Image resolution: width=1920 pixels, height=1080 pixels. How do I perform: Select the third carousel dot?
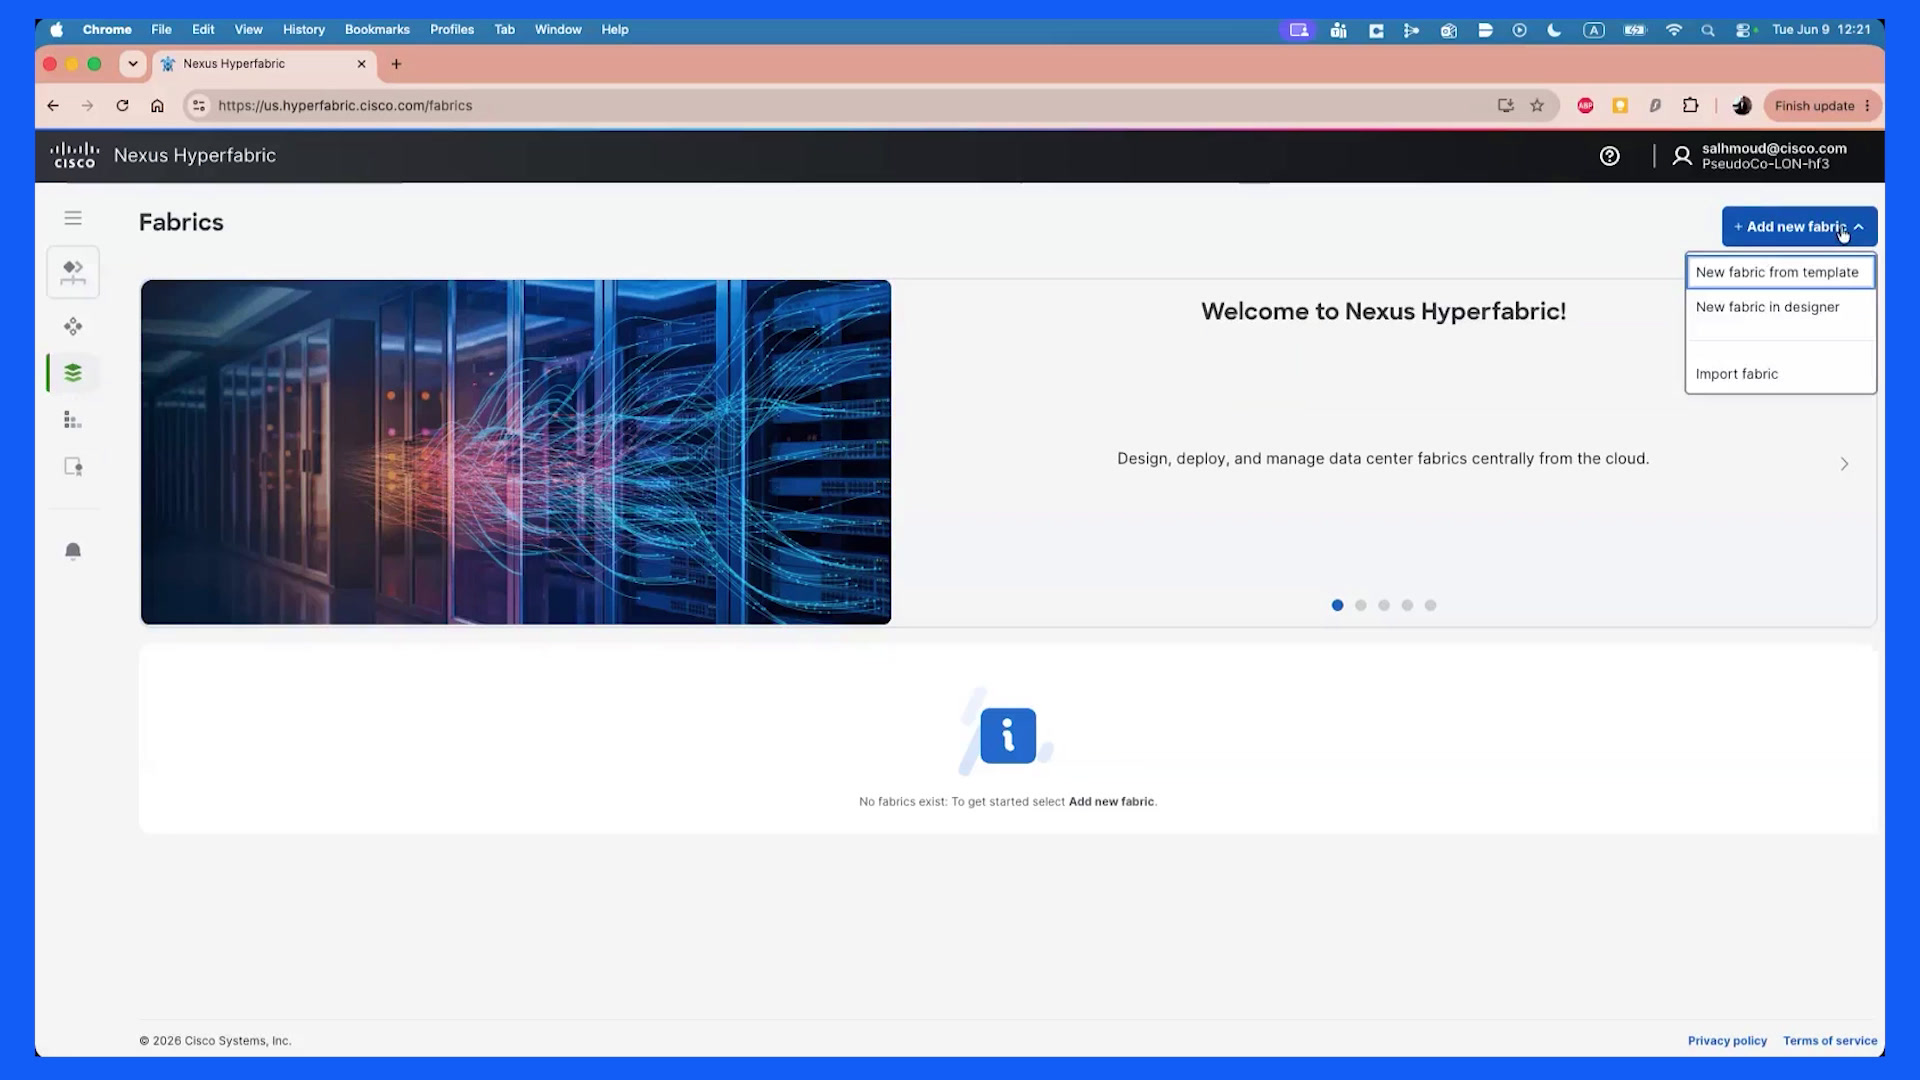click(1384, 605)
